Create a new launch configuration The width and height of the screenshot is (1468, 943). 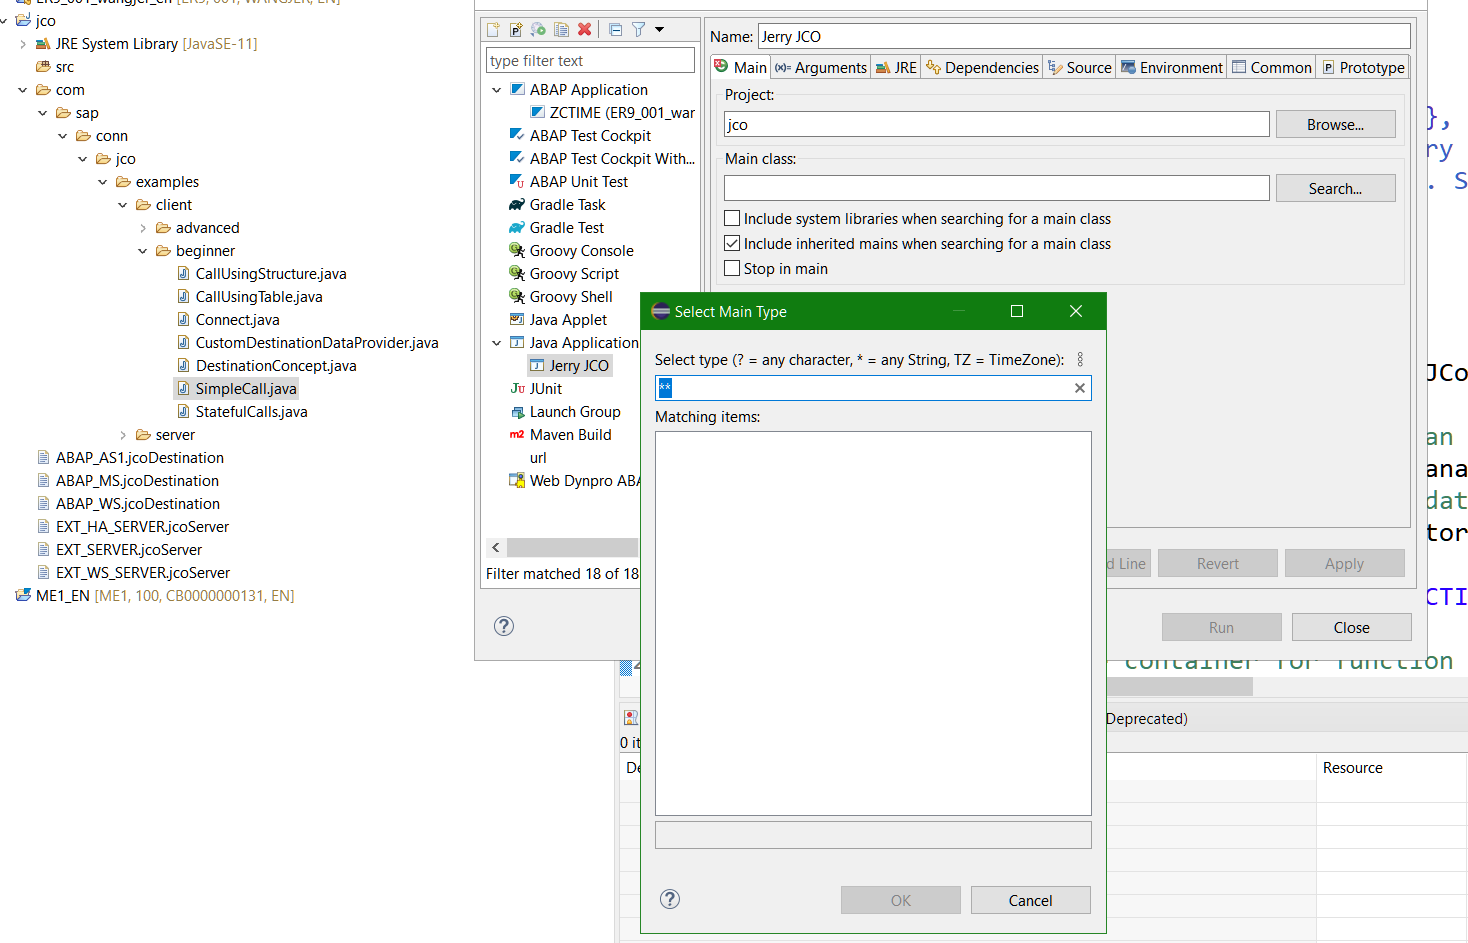pos(493,30)
